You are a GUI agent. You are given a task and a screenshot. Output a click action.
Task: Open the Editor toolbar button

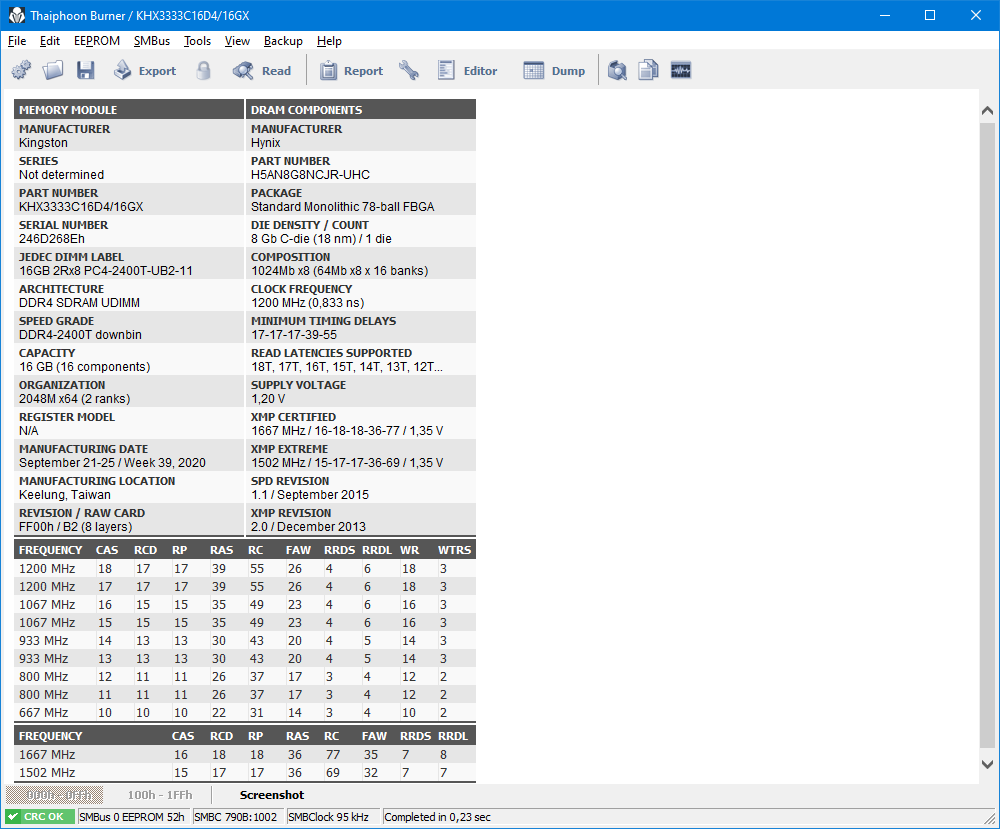click(467, 70)
